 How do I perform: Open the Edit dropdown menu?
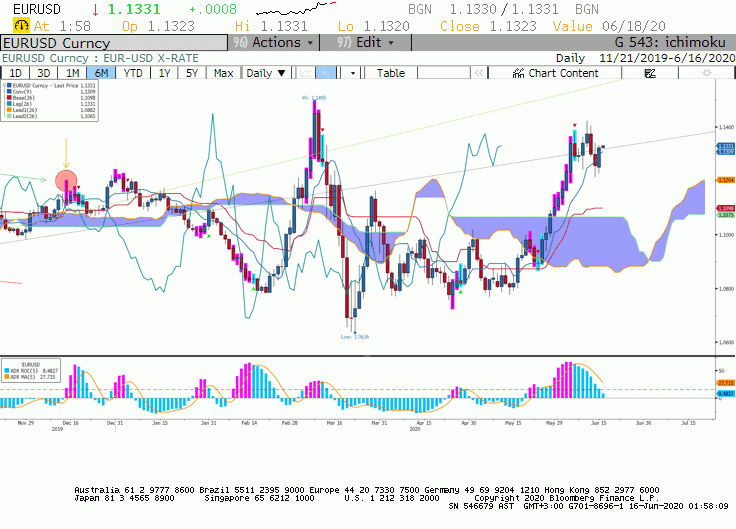pos(366,43)
